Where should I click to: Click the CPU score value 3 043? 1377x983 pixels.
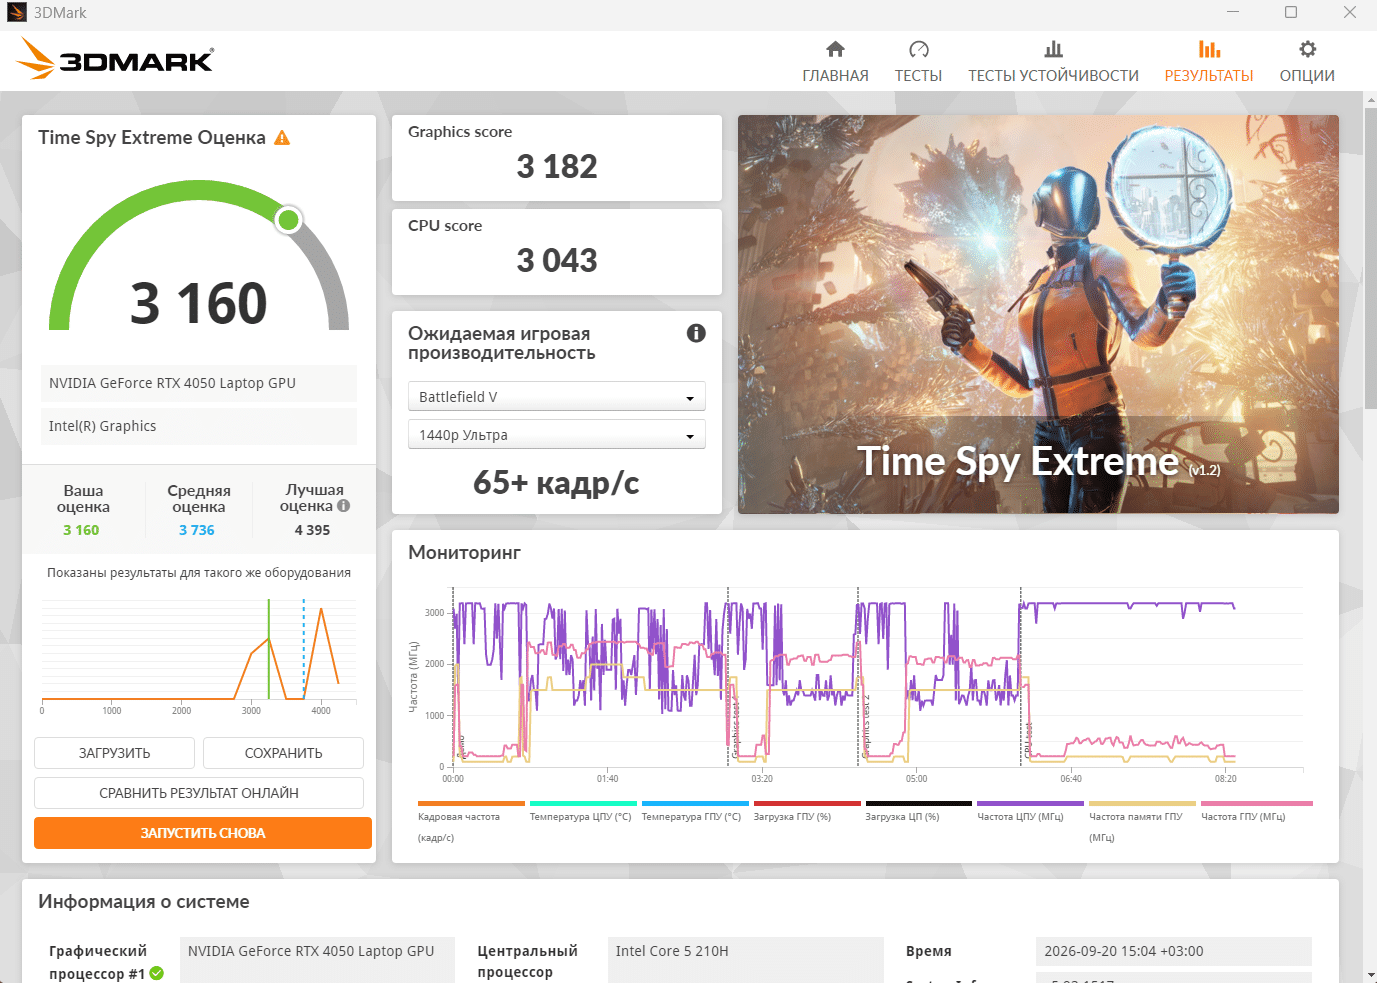click(557, 261)
